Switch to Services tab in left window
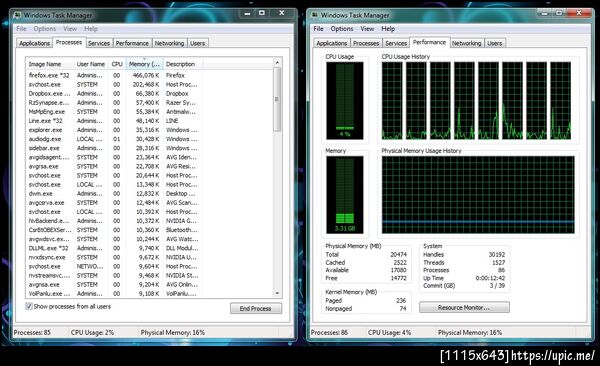This screenshot has height=366, width=600. (99, 43)
